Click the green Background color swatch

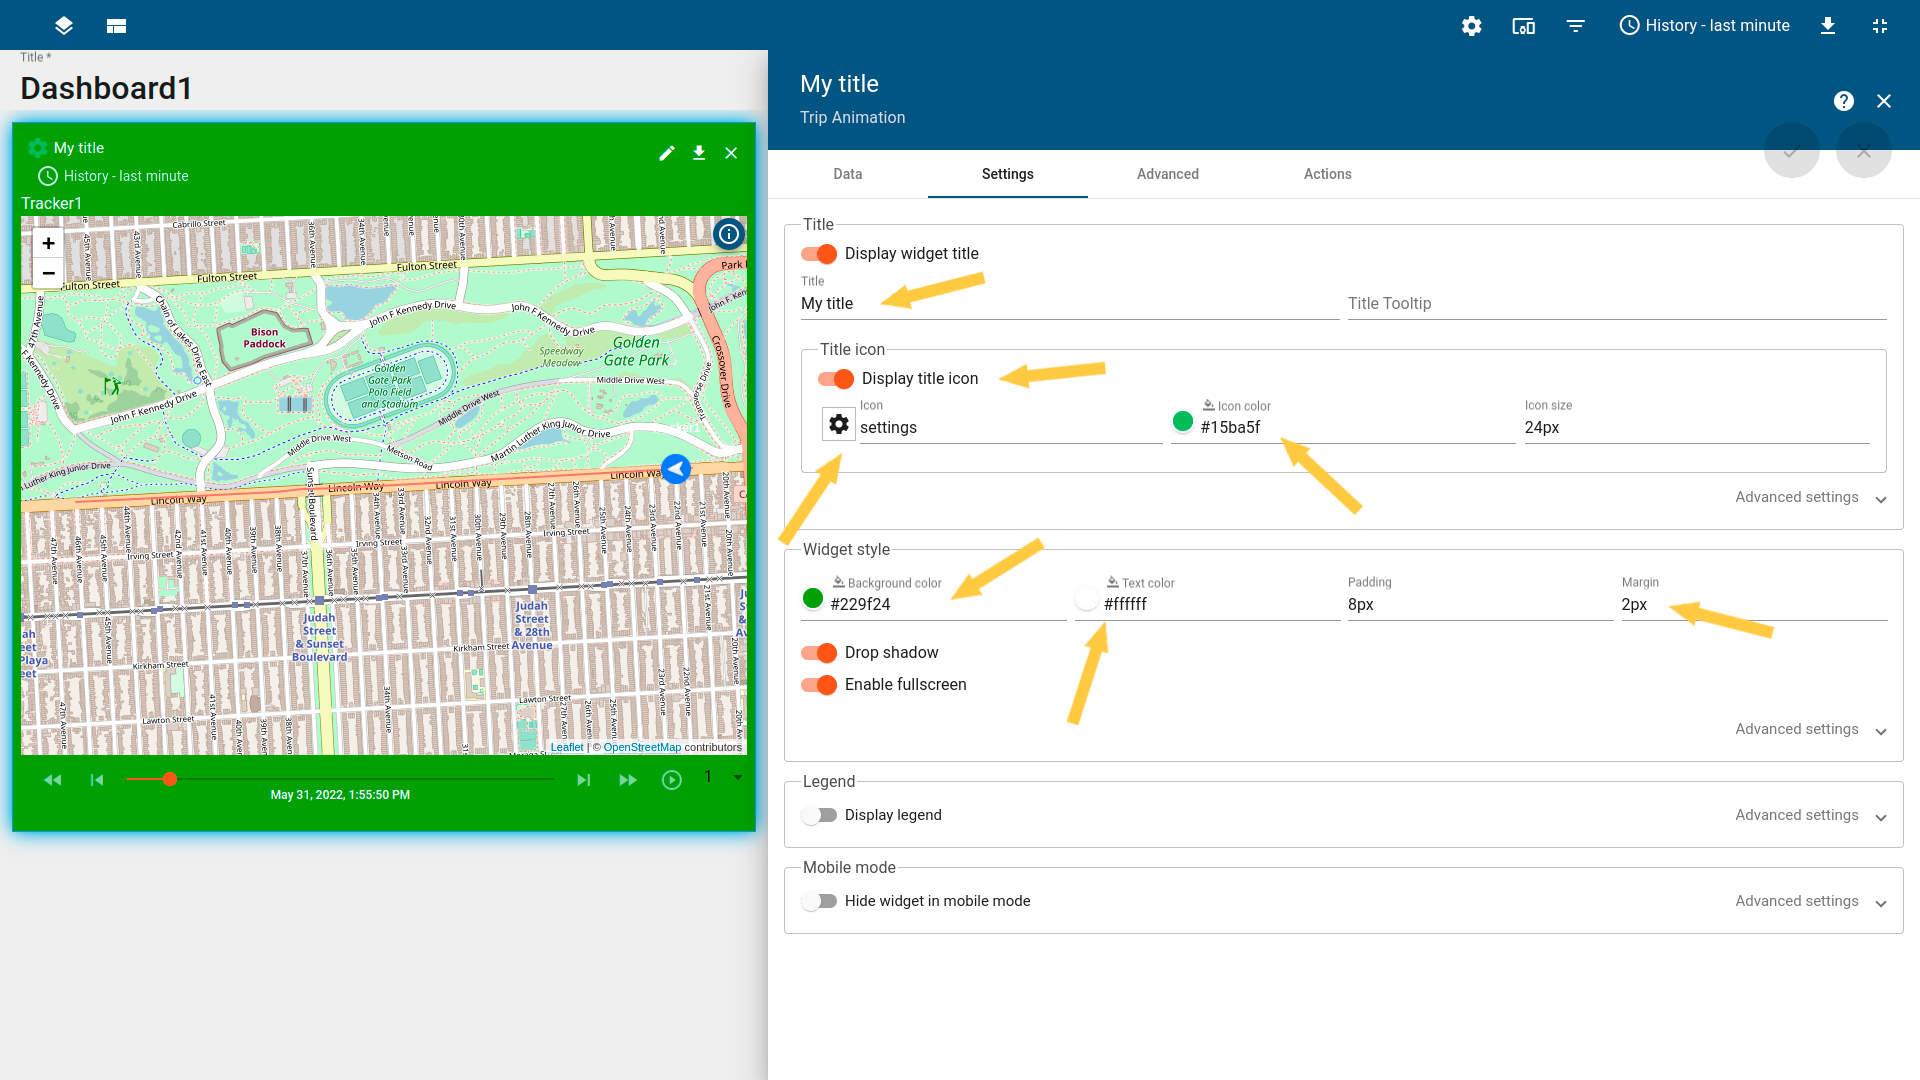813,599
